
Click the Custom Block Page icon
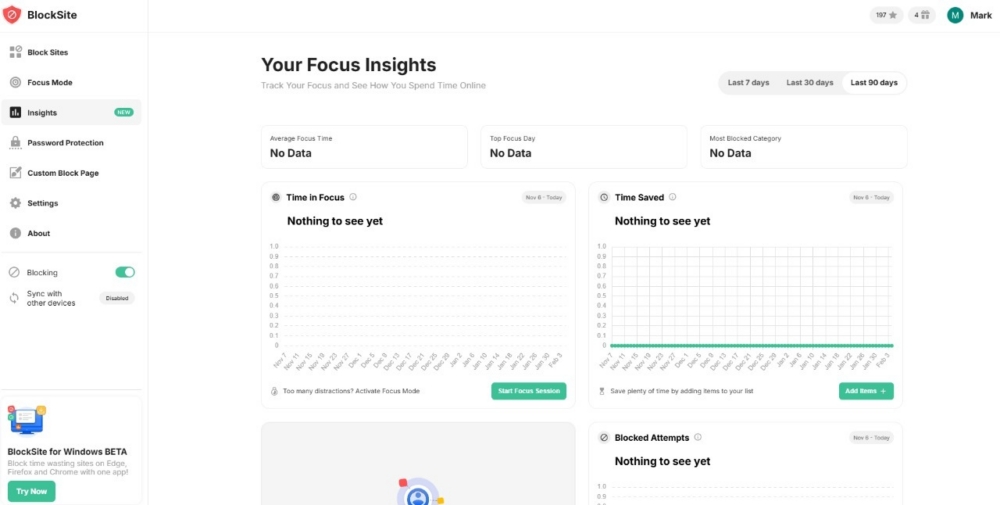click(15, 173)
